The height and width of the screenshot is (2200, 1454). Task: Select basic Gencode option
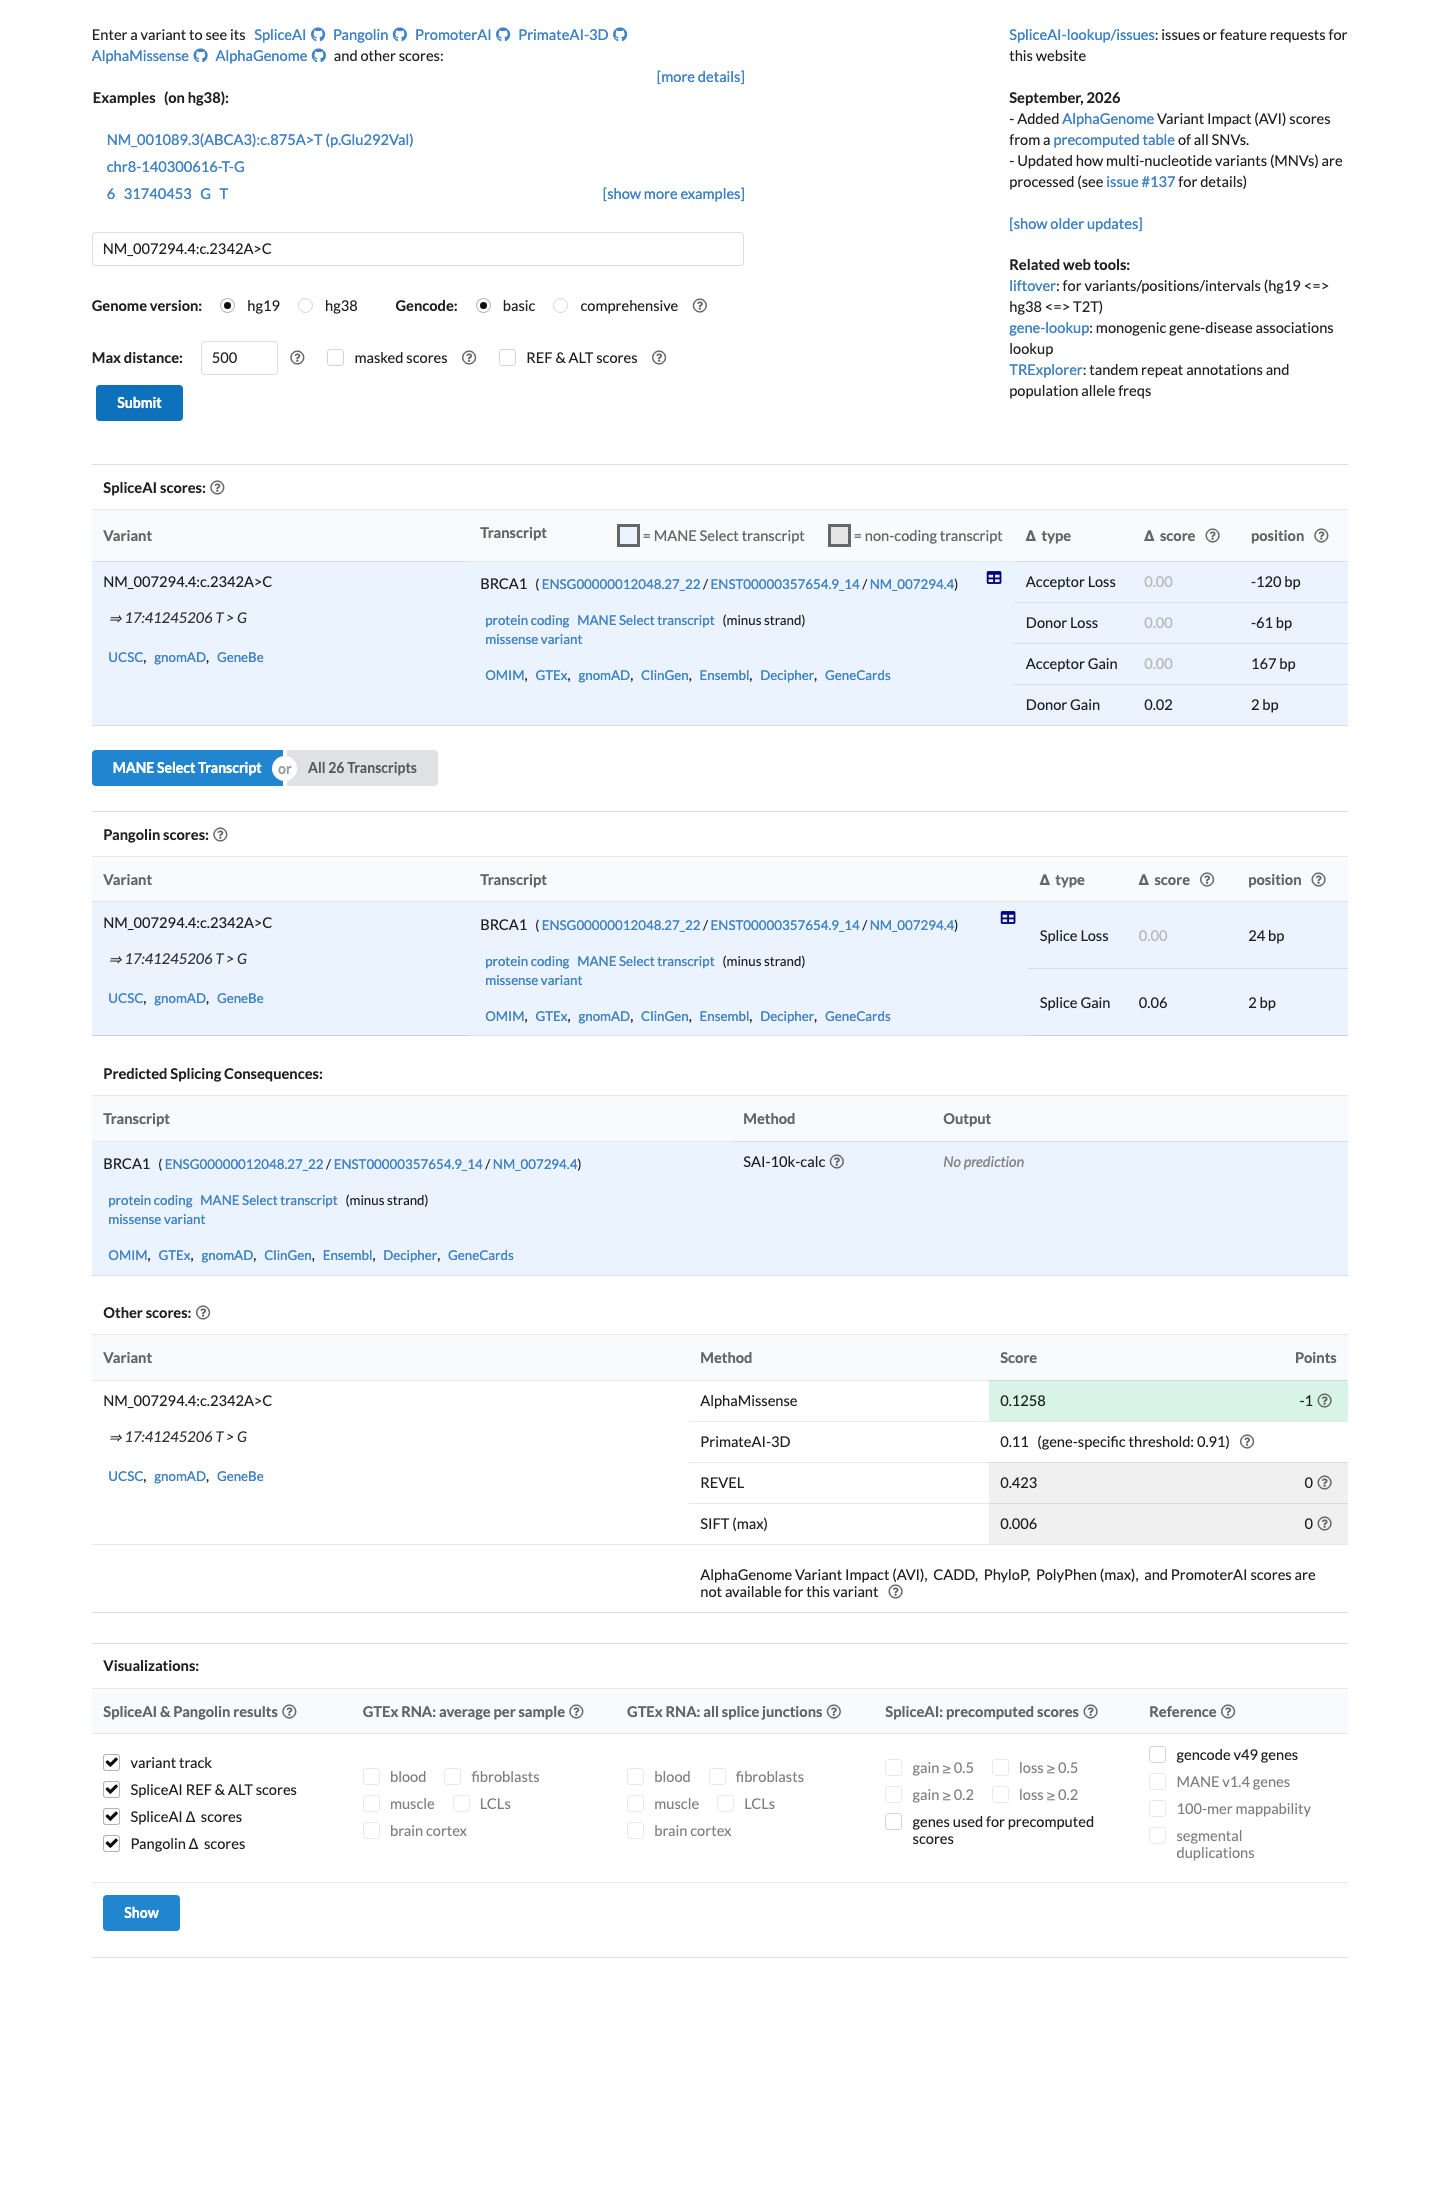click(x=484, y=306)
